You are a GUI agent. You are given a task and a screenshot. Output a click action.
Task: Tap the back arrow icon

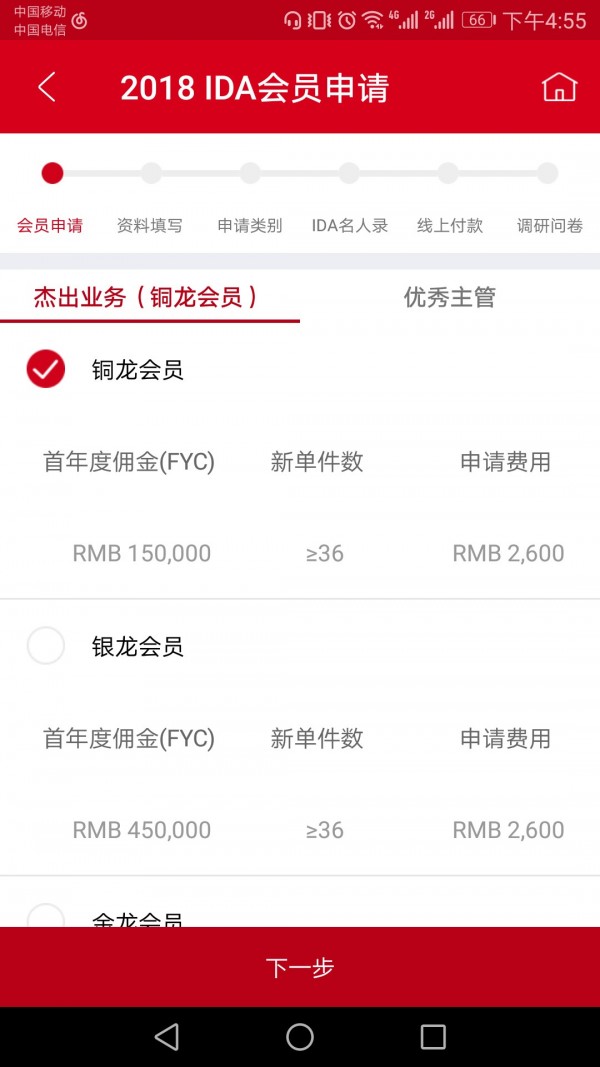tap(46, 87)
